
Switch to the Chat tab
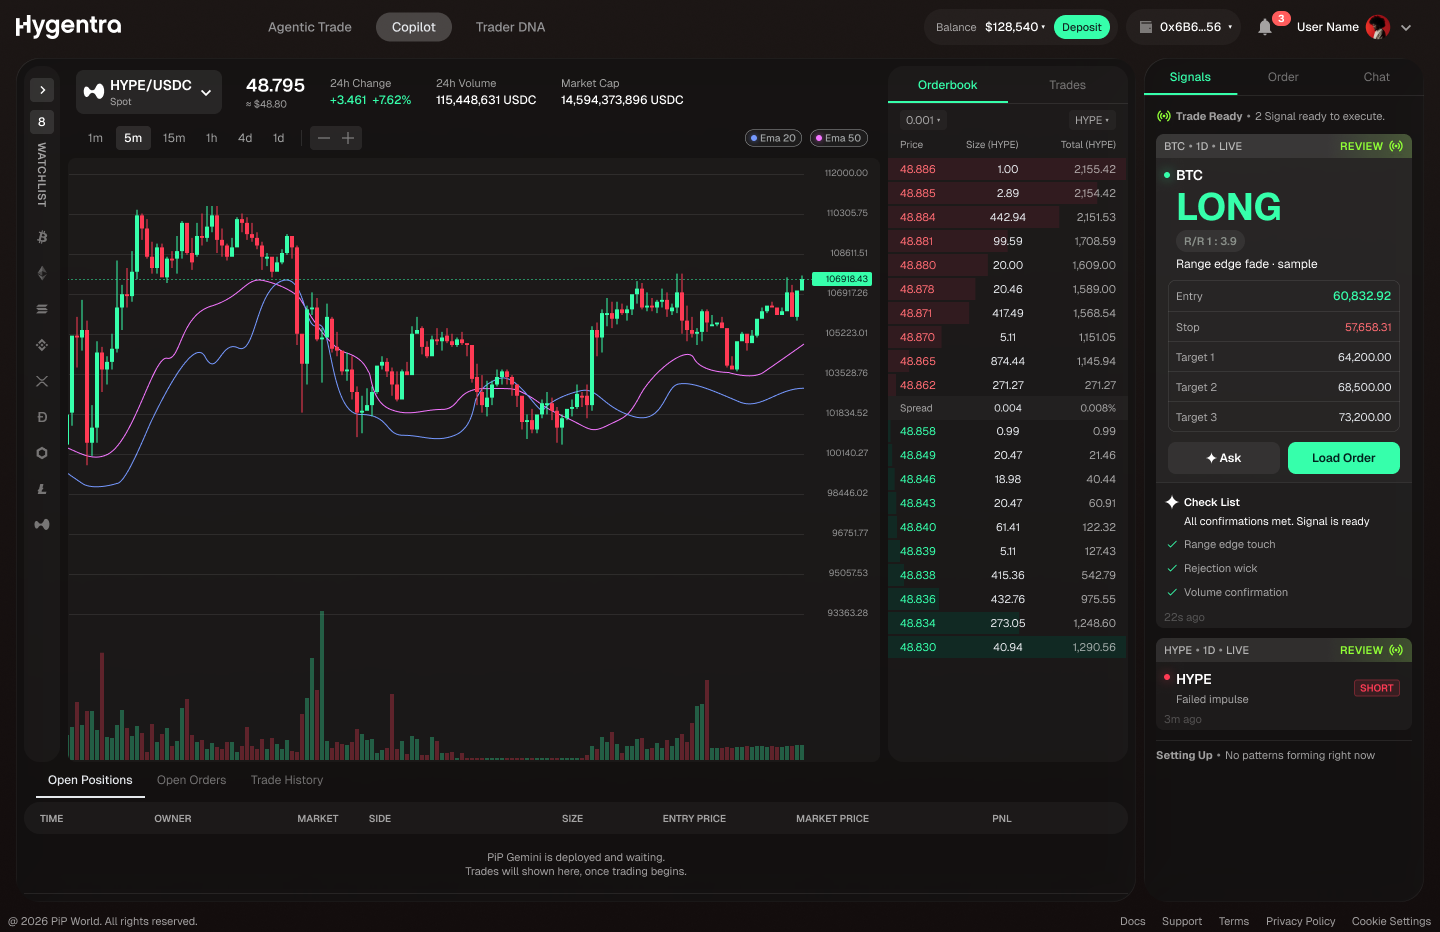click(1377, 77)
